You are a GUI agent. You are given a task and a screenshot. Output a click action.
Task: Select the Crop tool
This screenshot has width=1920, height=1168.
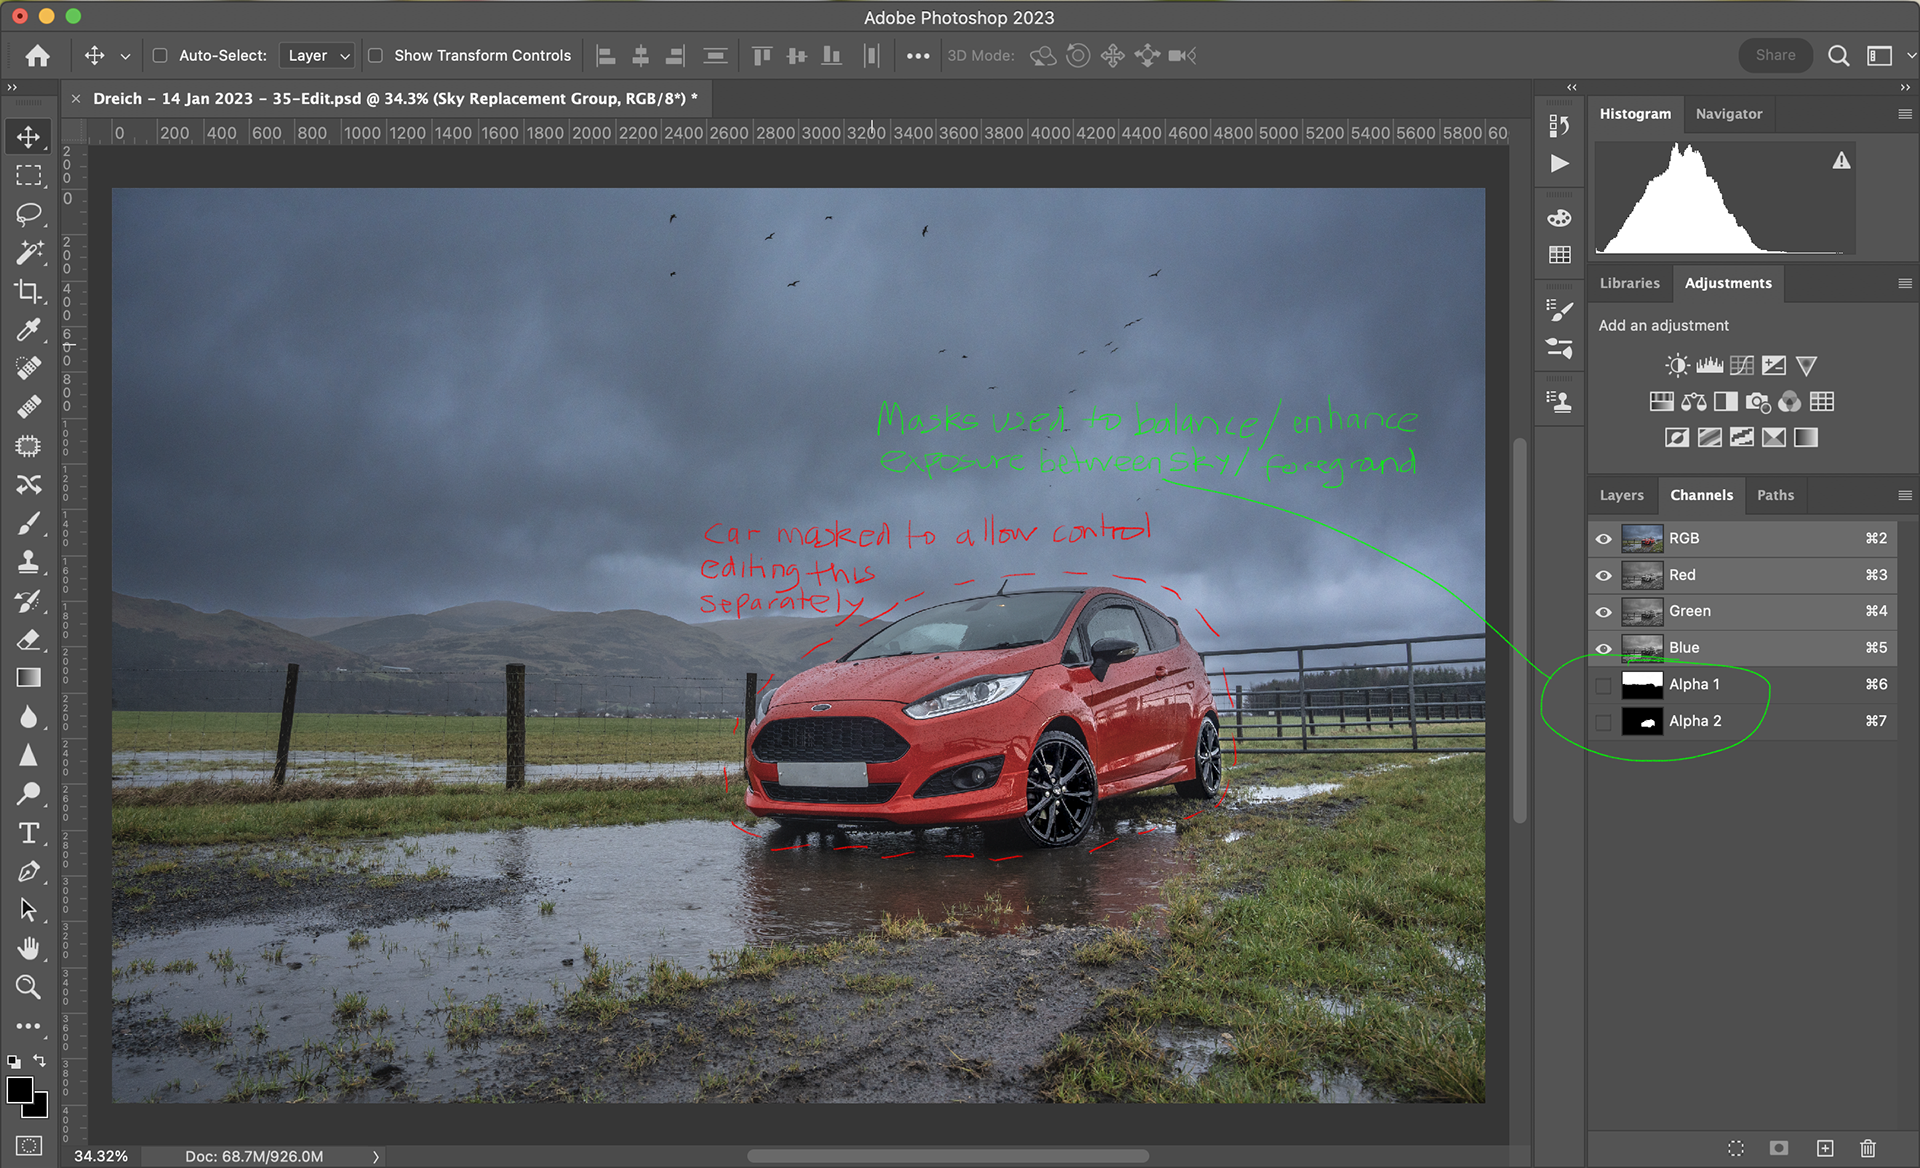point(29,291)
